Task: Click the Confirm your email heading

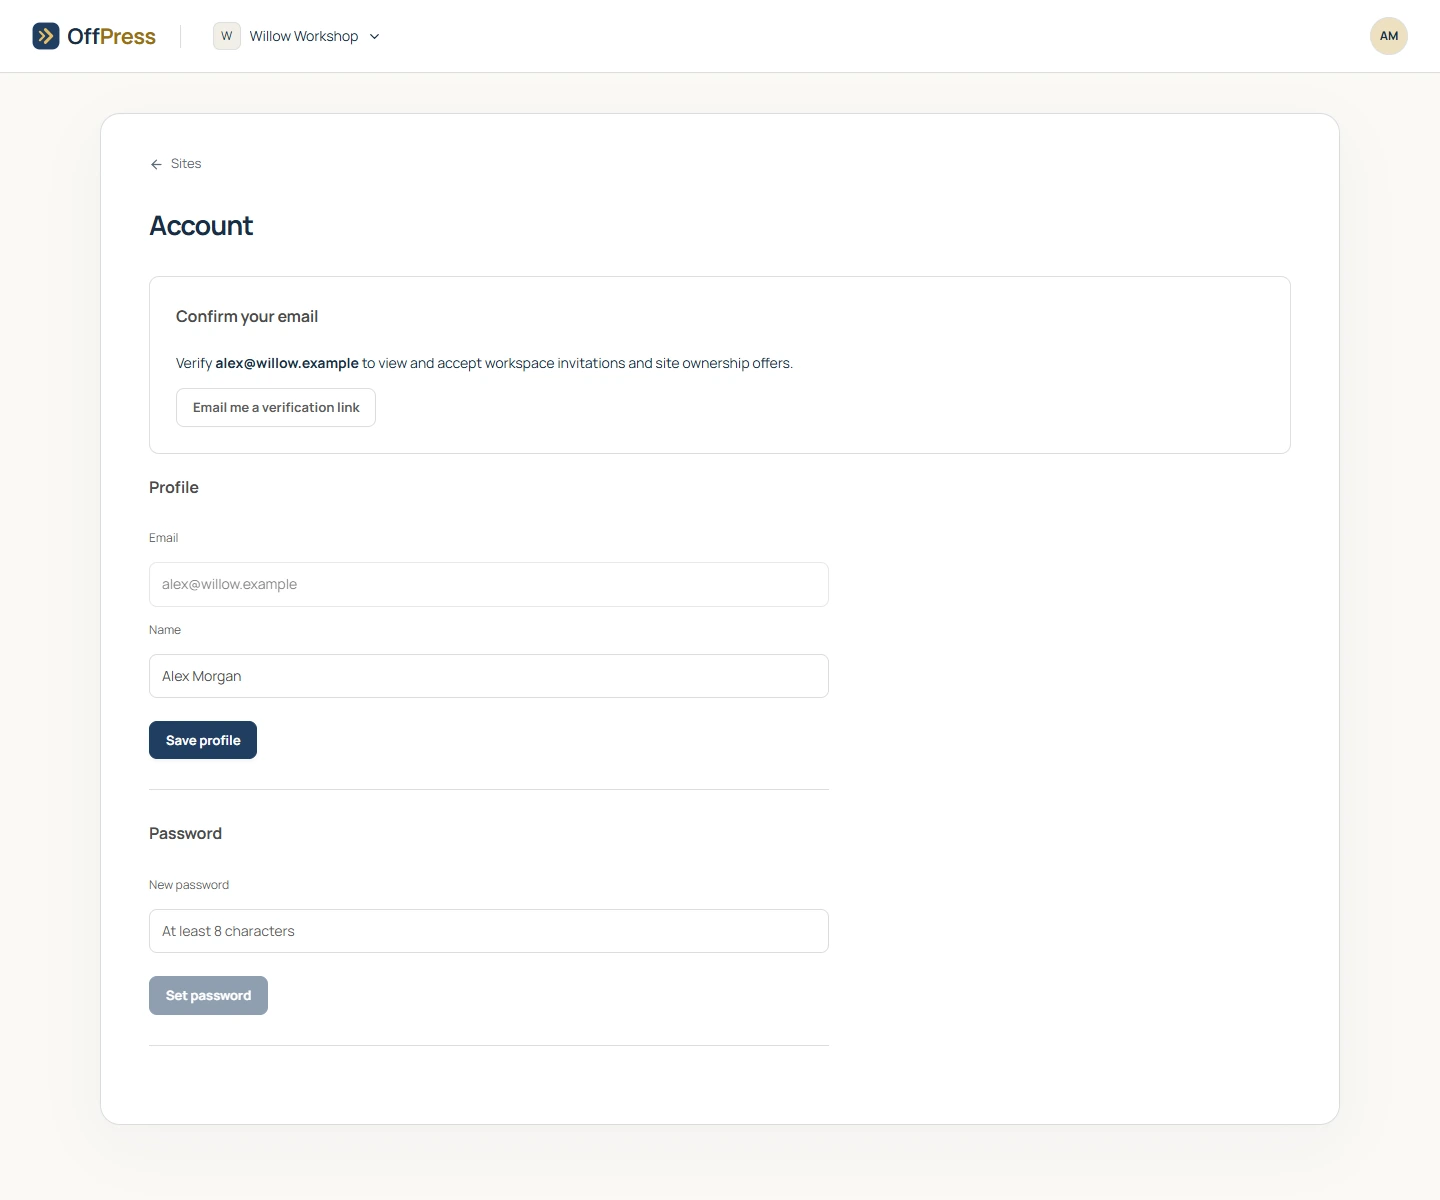Action: point(247,317)
